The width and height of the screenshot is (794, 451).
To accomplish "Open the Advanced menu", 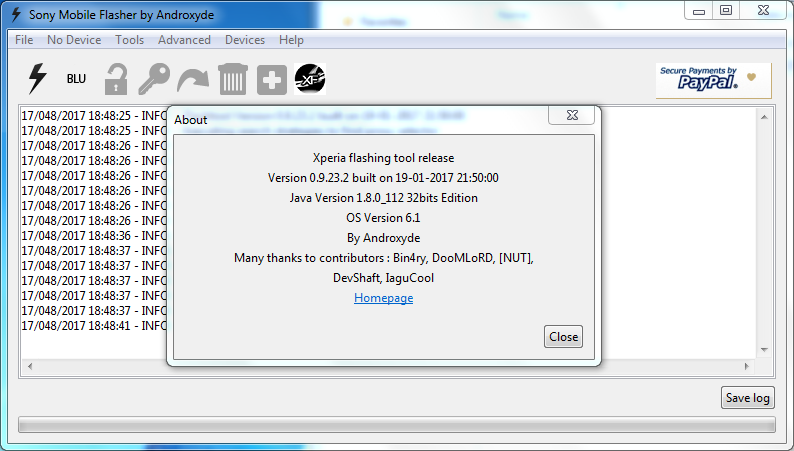I will click(x=184, y=40).
